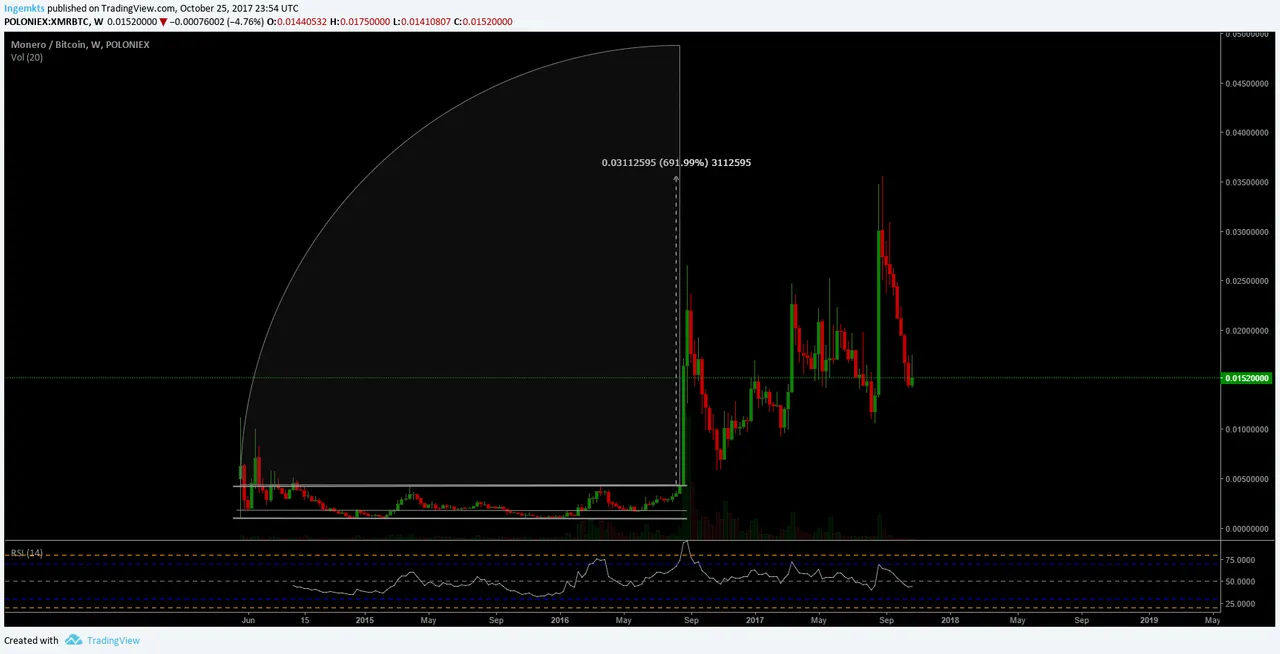Image resolution: width=1280 pixels, height=654 pixels.
Task: Open the TradingView link beside Created with
Action: [113, 641]
